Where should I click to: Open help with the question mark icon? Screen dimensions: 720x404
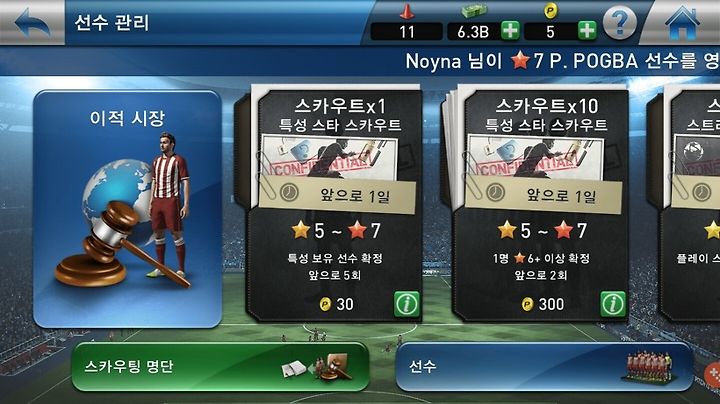(619, 22)
